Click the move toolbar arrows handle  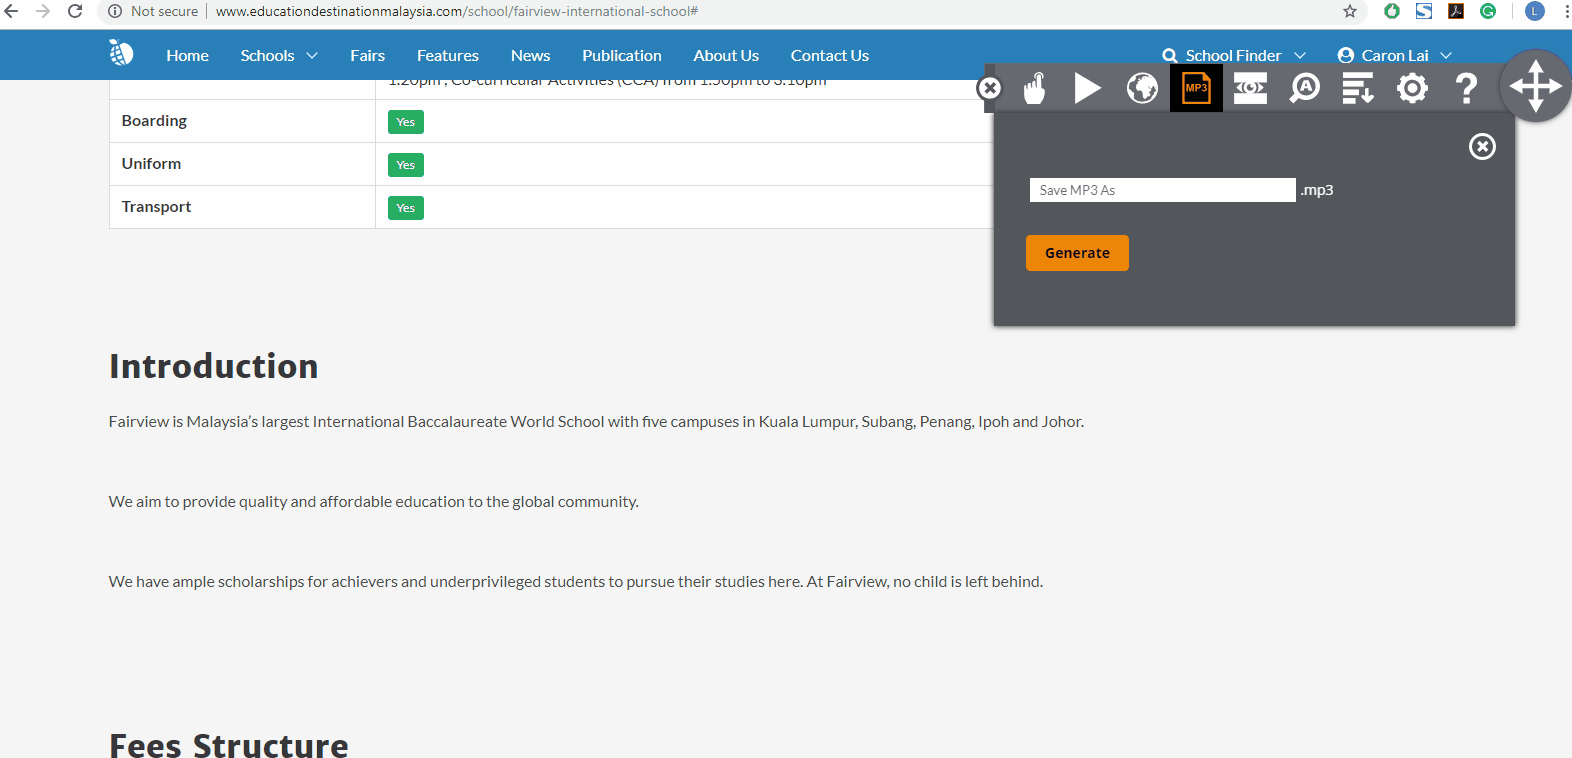1536,86
